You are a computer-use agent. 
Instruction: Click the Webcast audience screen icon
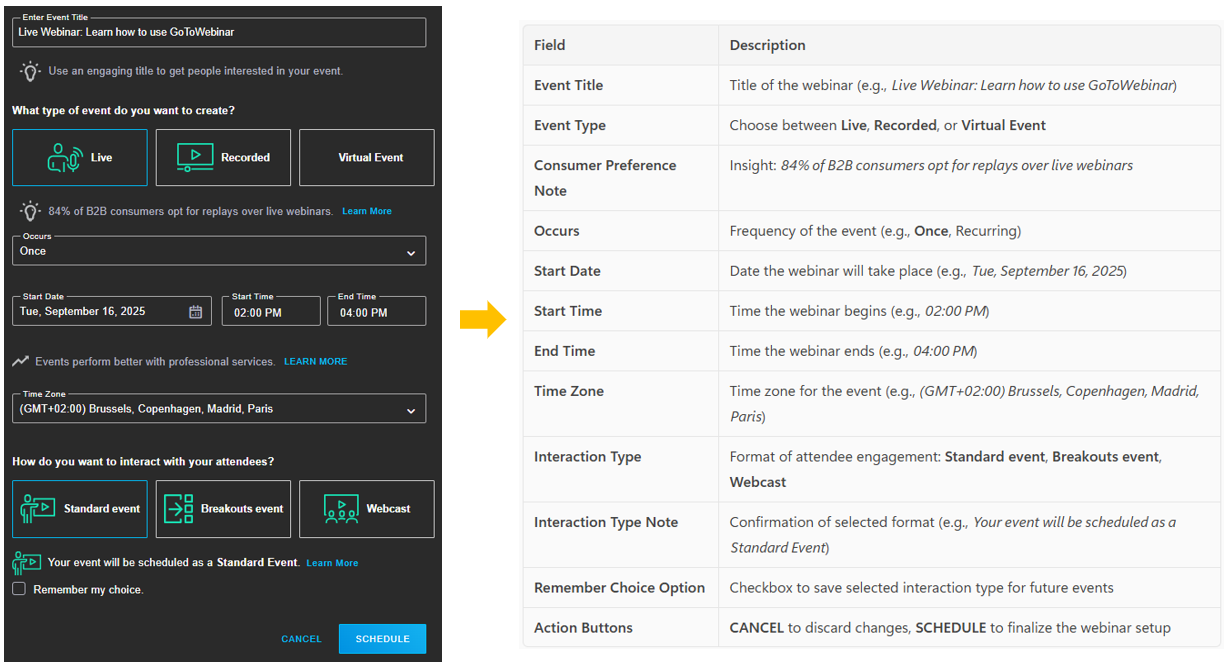click(x=341, y=509)
